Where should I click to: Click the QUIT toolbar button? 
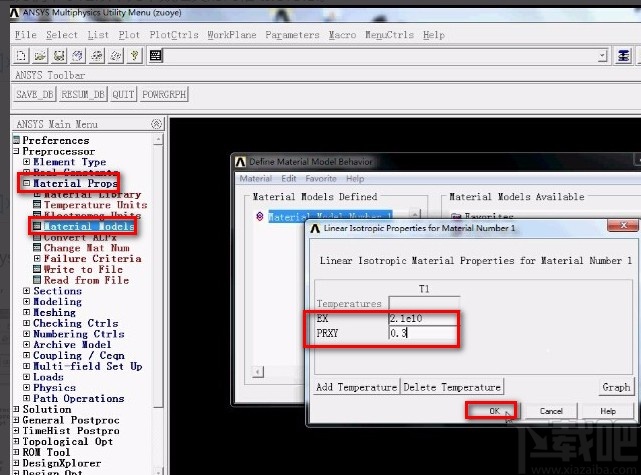(x=123, y=94)
